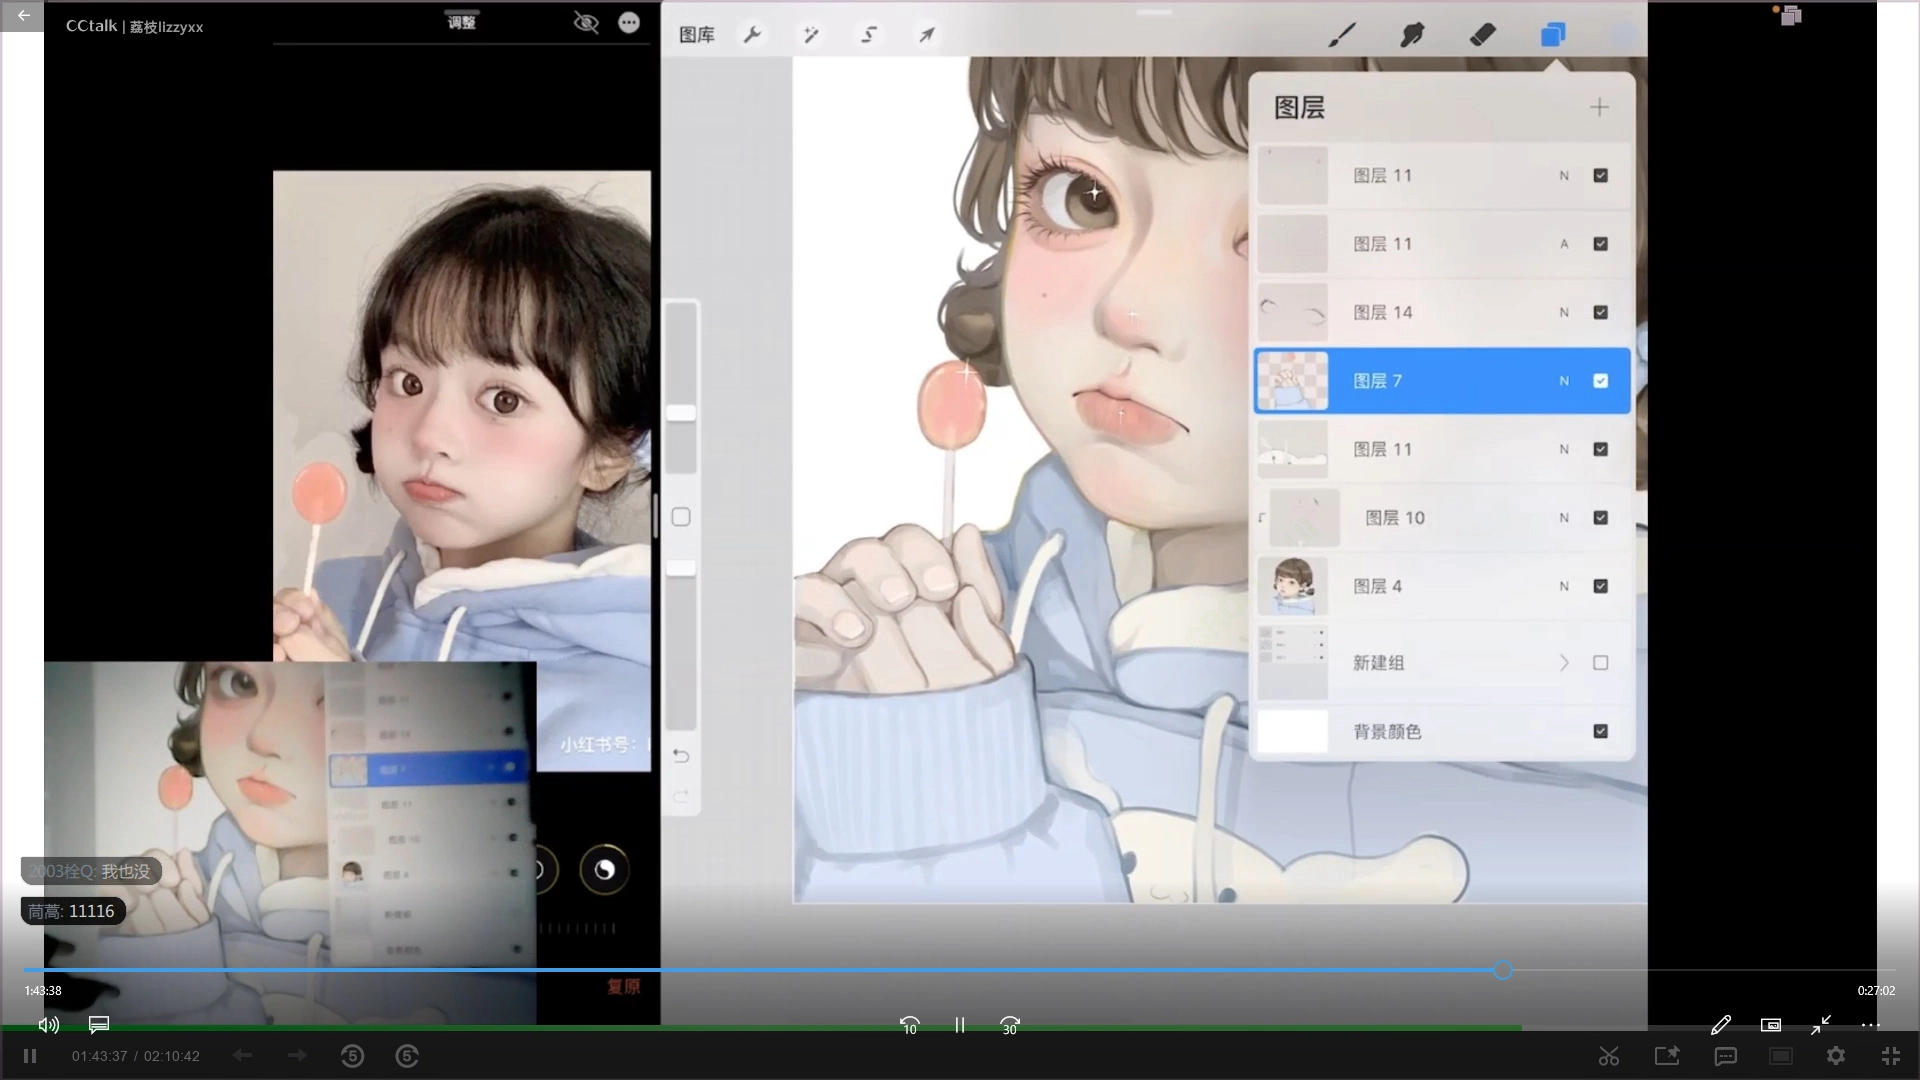Expand the 新建组 group chevron
The height and width of the screenshot is (1080, 1920).
[1564, 663]
